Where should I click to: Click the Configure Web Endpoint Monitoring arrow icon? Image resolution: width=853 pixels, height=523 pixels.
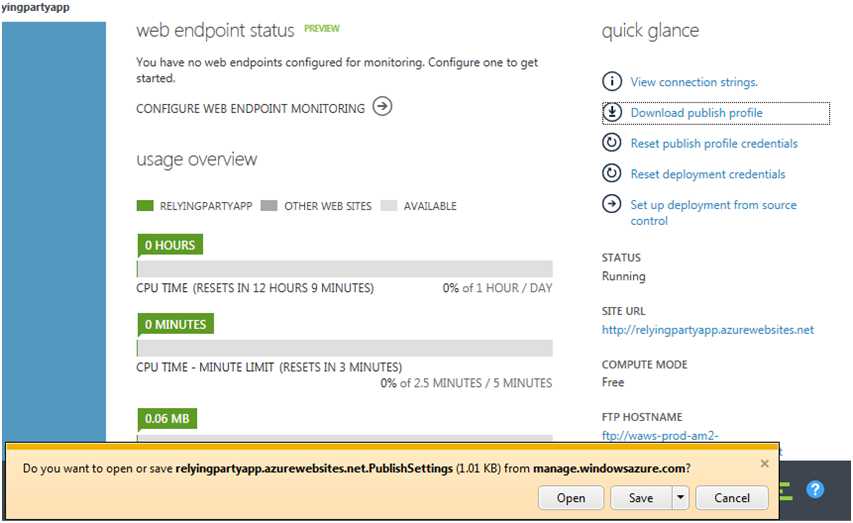coord(382,107)
